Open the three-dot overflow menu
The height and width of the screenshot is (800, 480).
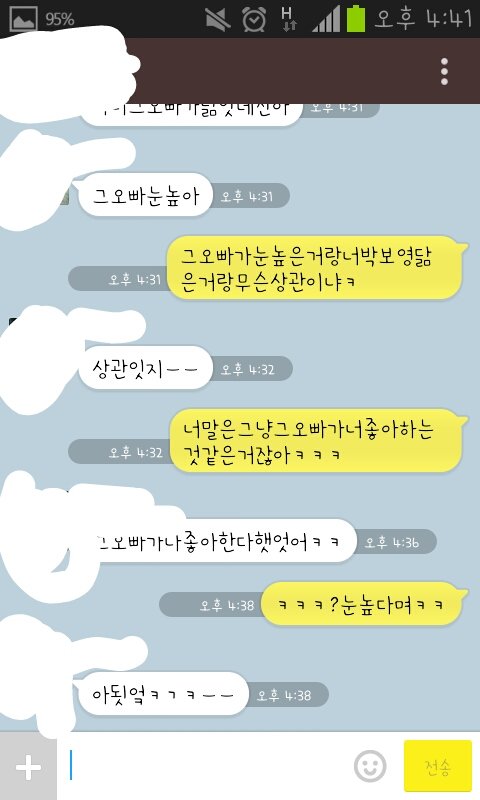coord(444,71)
